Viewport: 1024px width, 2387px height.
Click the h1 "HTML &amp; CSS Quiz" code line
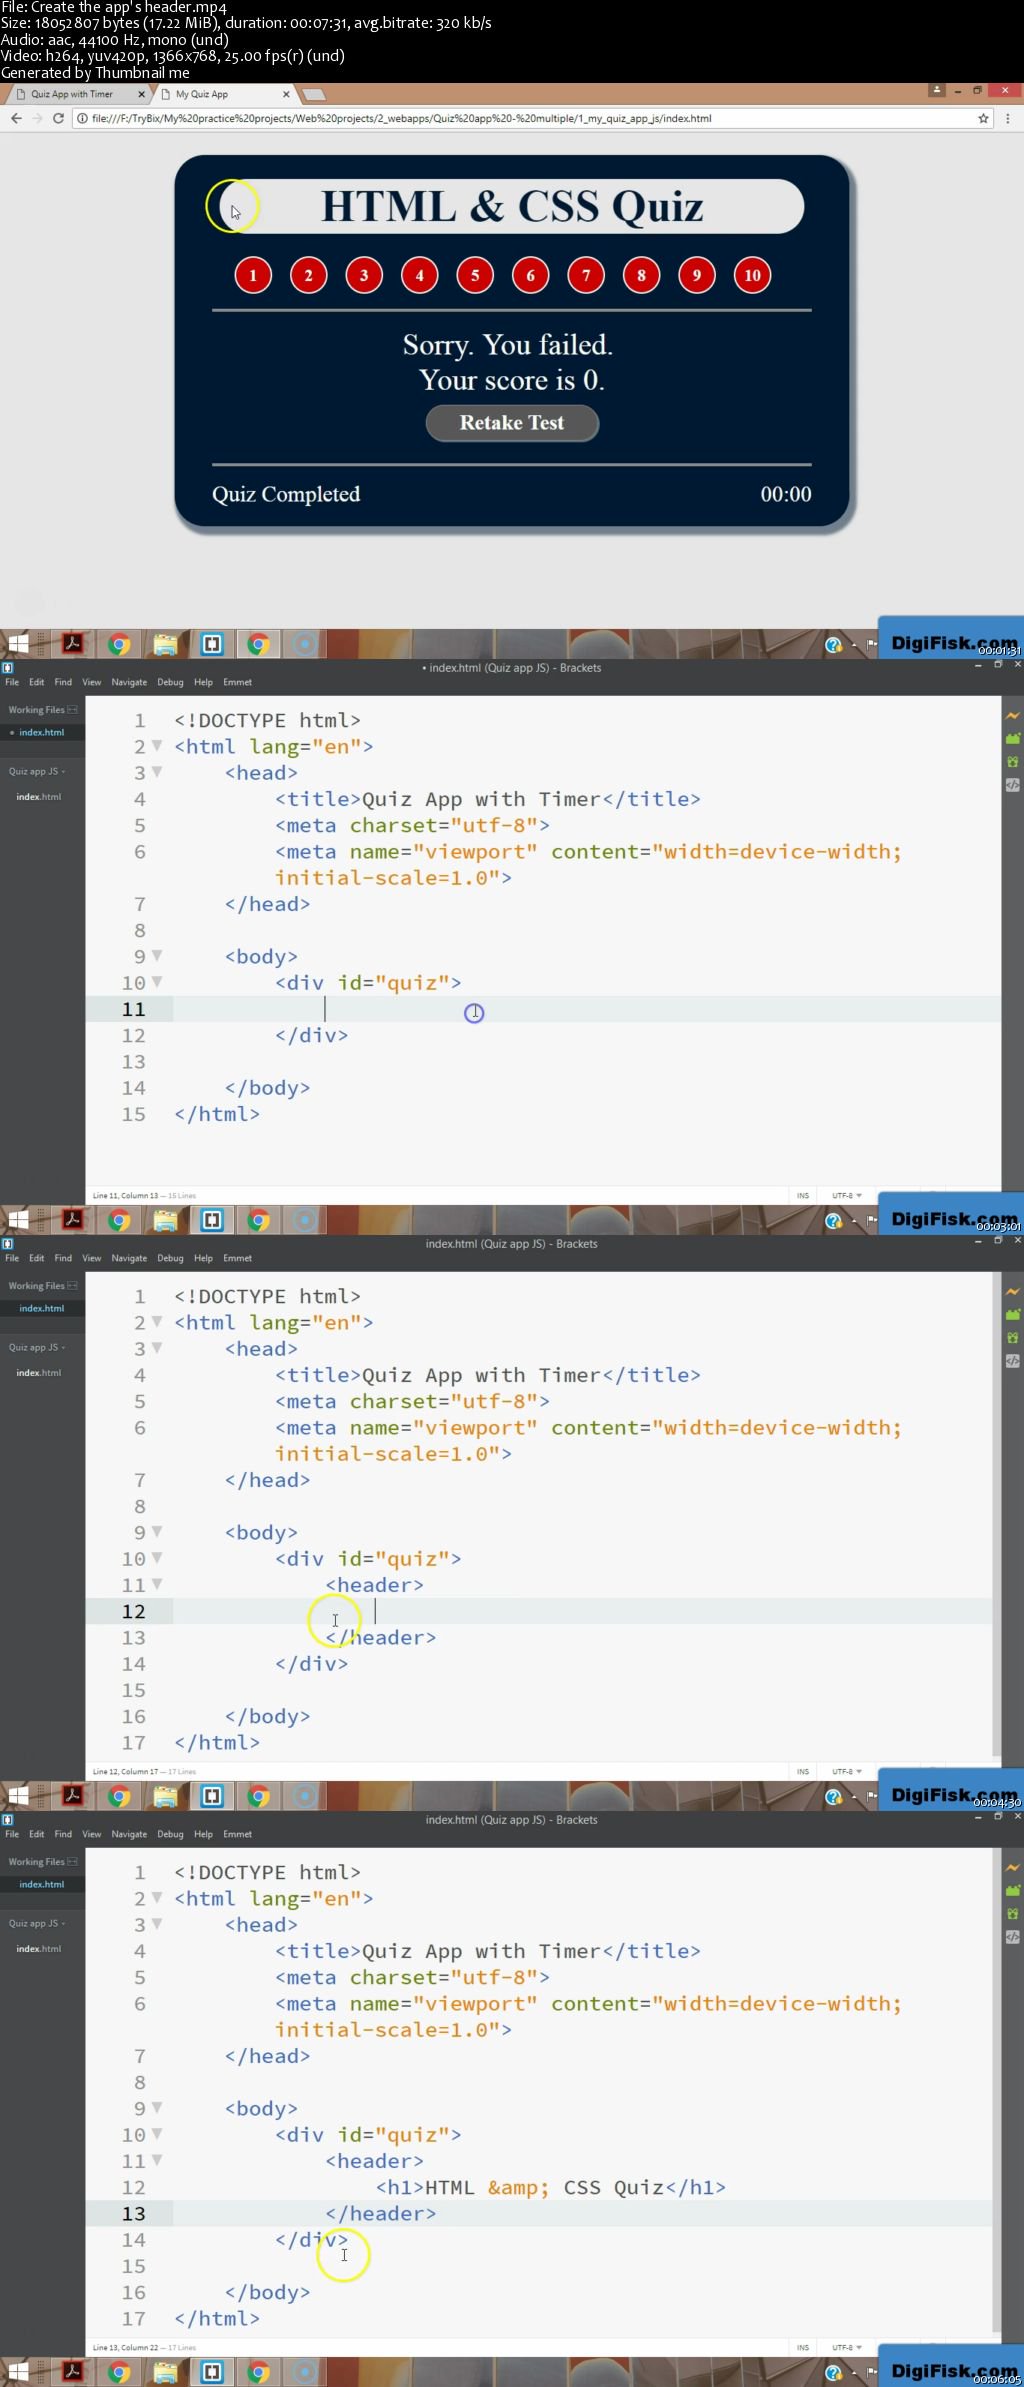point(551,2188)
